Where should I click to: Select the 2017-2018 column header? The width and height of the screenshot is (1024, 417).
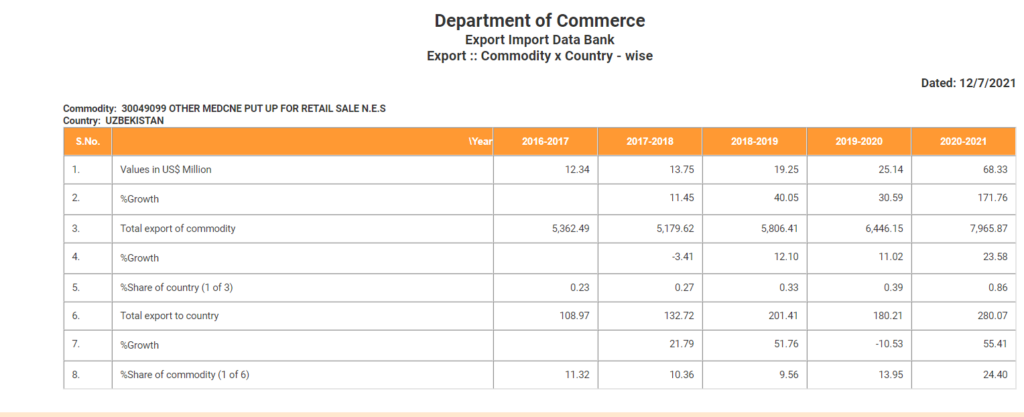650,141
